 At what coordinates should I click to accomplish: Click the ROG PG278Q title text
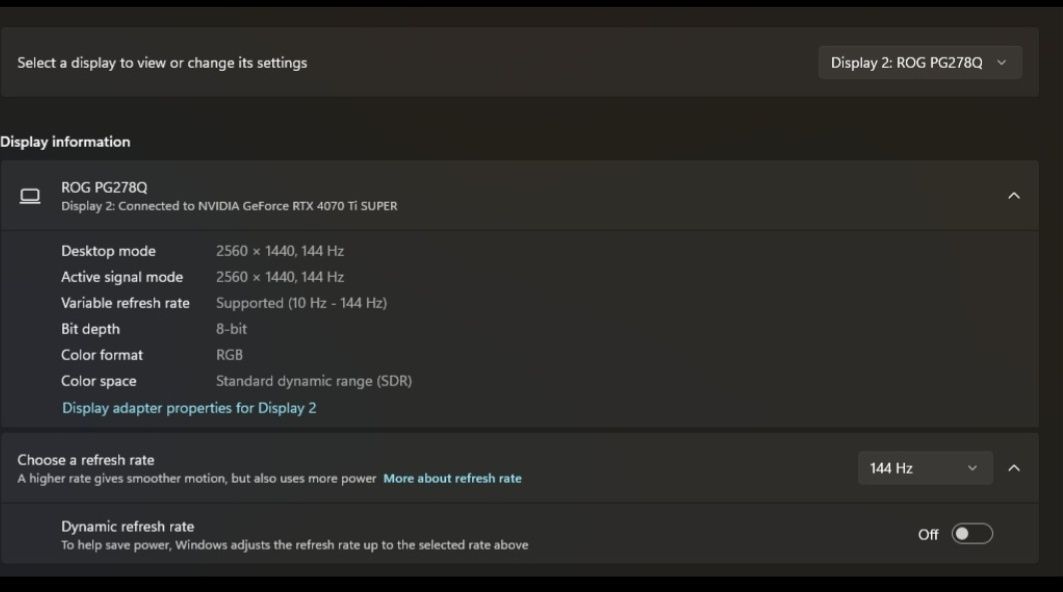(x=104, y=187)
